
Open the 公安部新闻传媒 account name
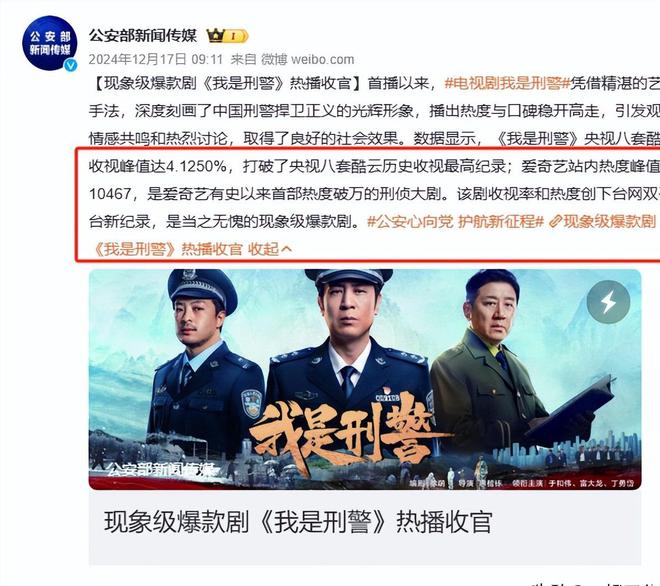143,35
